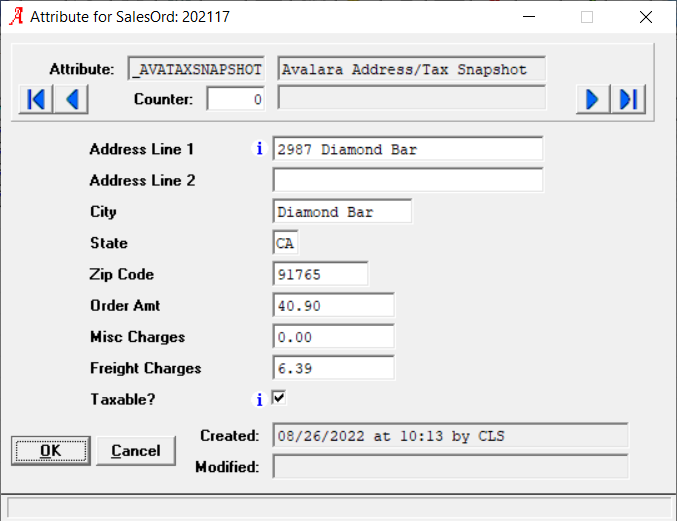This screenshot has width=677, height=521.
Task: Click the Created: label
Action: [230, 436]
